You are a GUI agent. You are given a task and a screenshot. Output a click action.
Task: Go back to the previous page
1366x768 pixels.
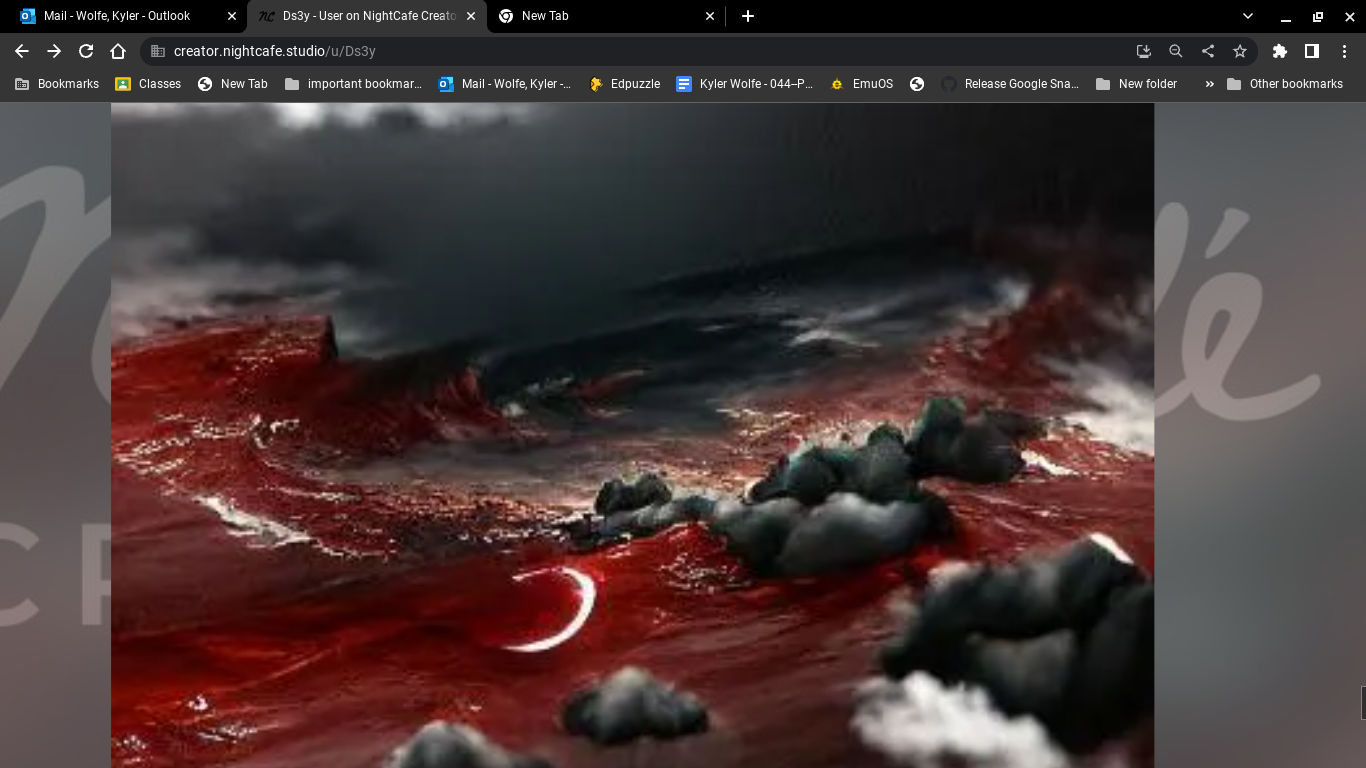coord(22,51)
